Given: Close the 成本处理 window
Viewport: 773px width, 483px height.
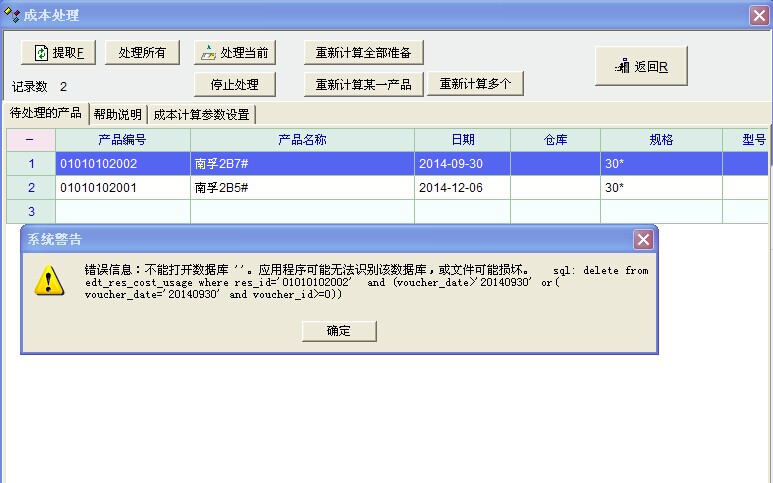Looking at the screenshot, I should pyautogui.click(x=759, y=15).
